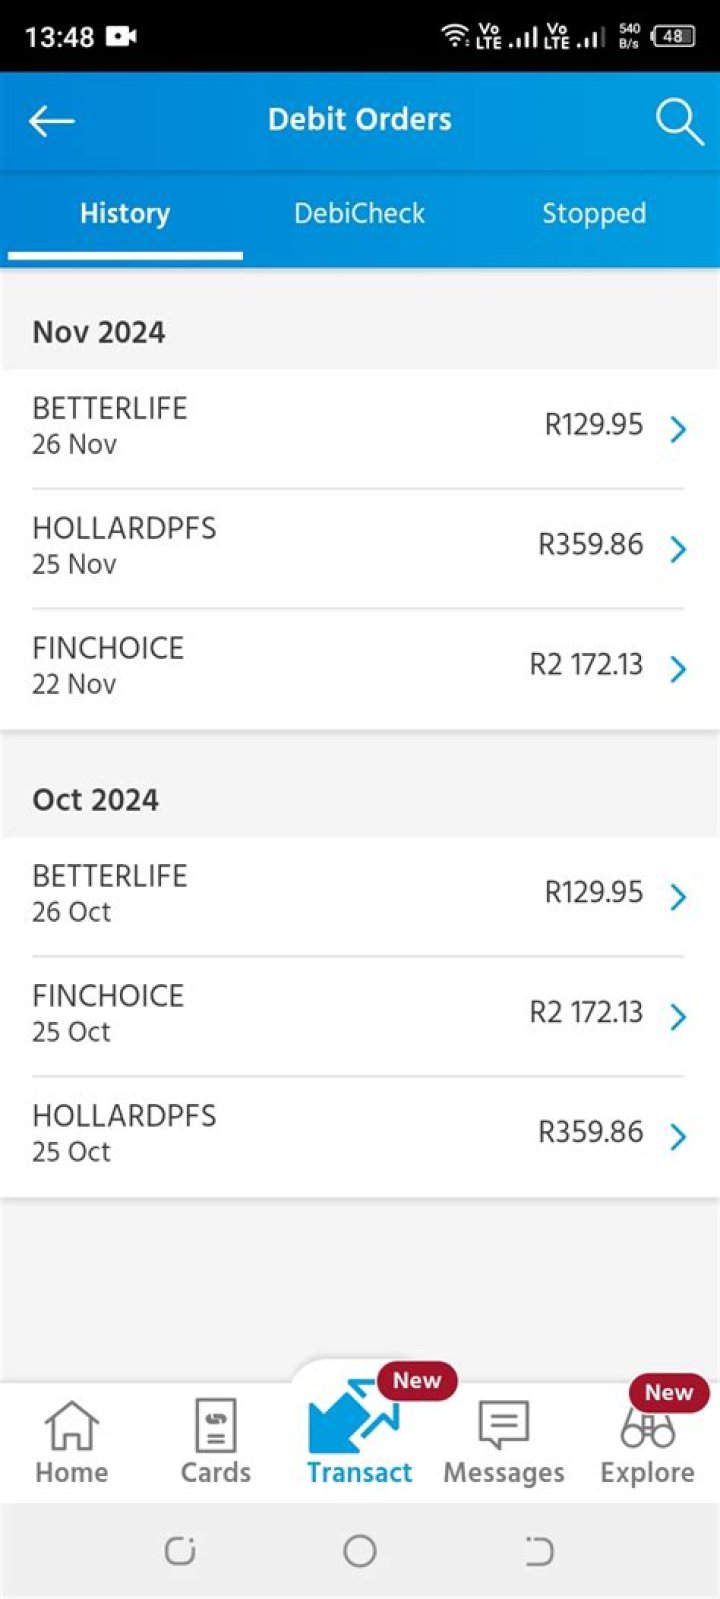Switch to the Stopped tab
Screen dimensions: 720x1599
pos(594,213)
